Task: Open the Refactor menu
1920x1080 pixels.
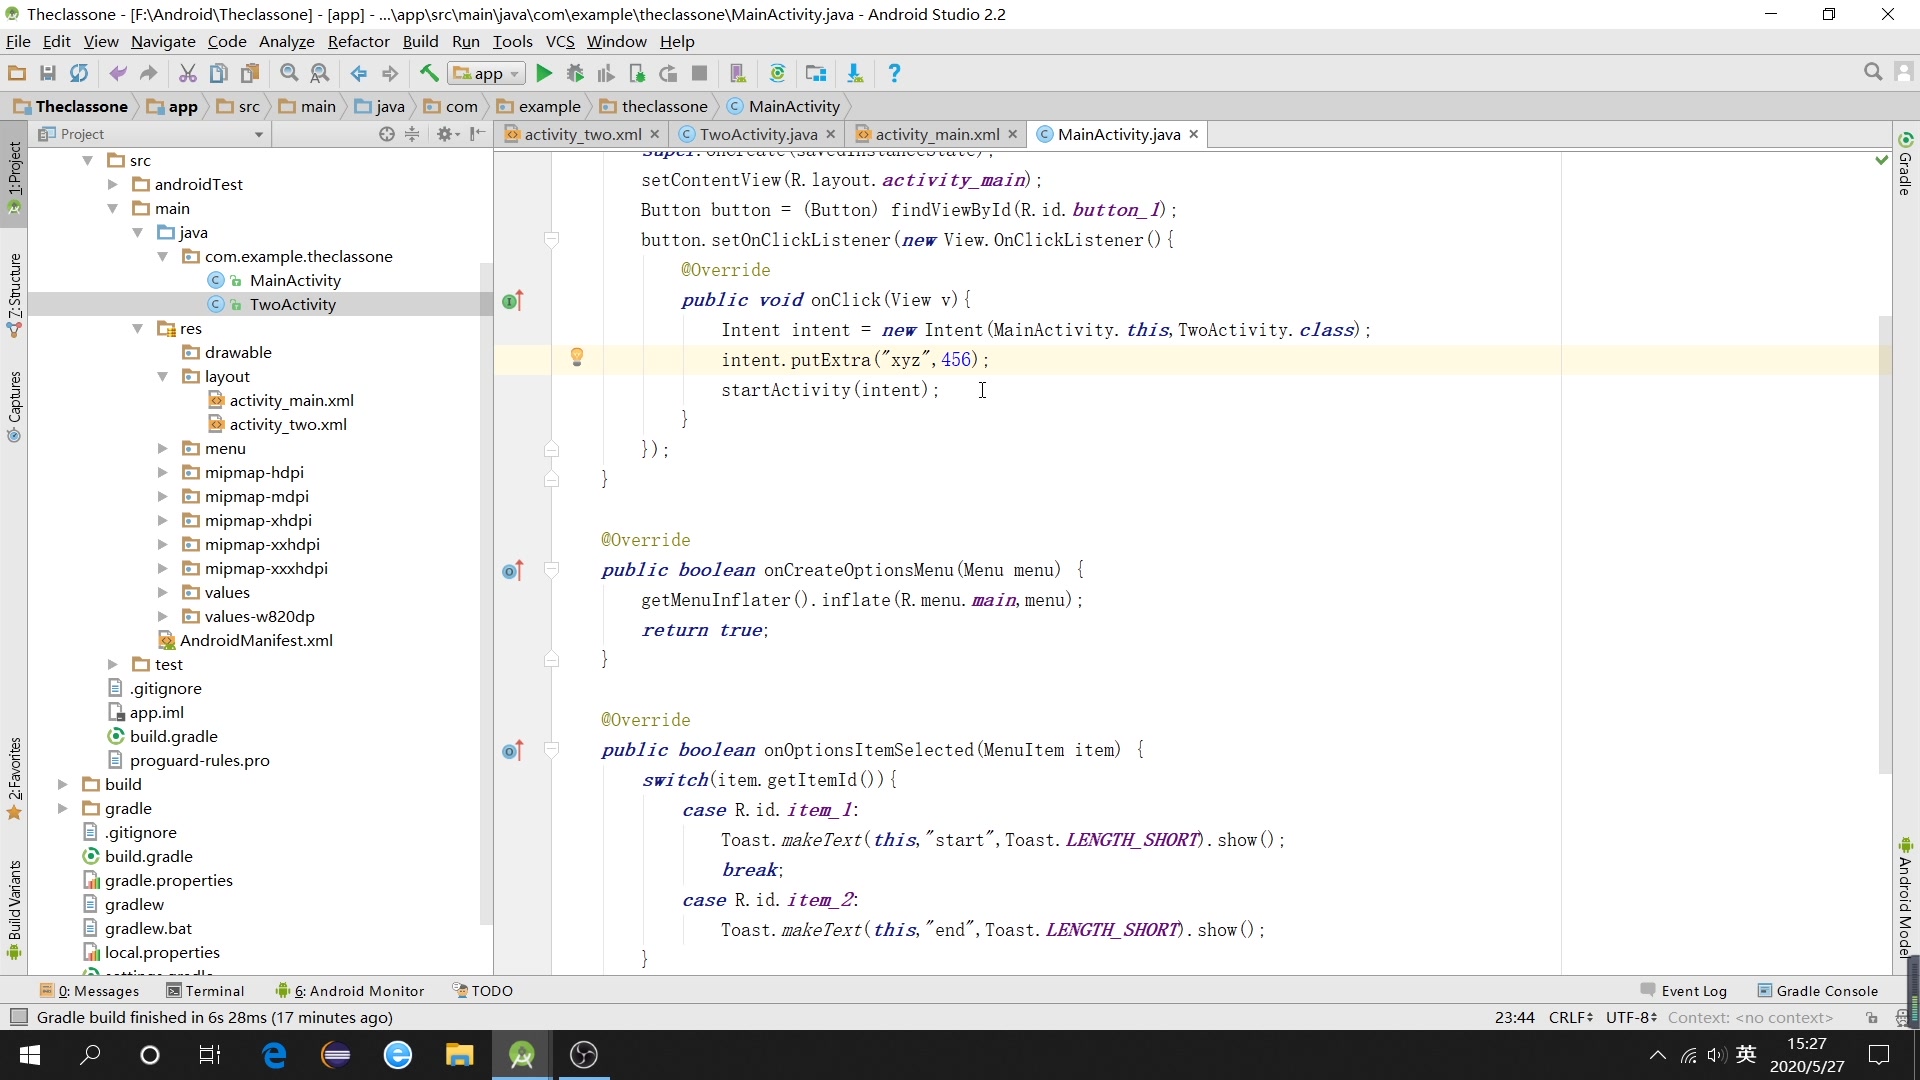Action: (358, 41)
